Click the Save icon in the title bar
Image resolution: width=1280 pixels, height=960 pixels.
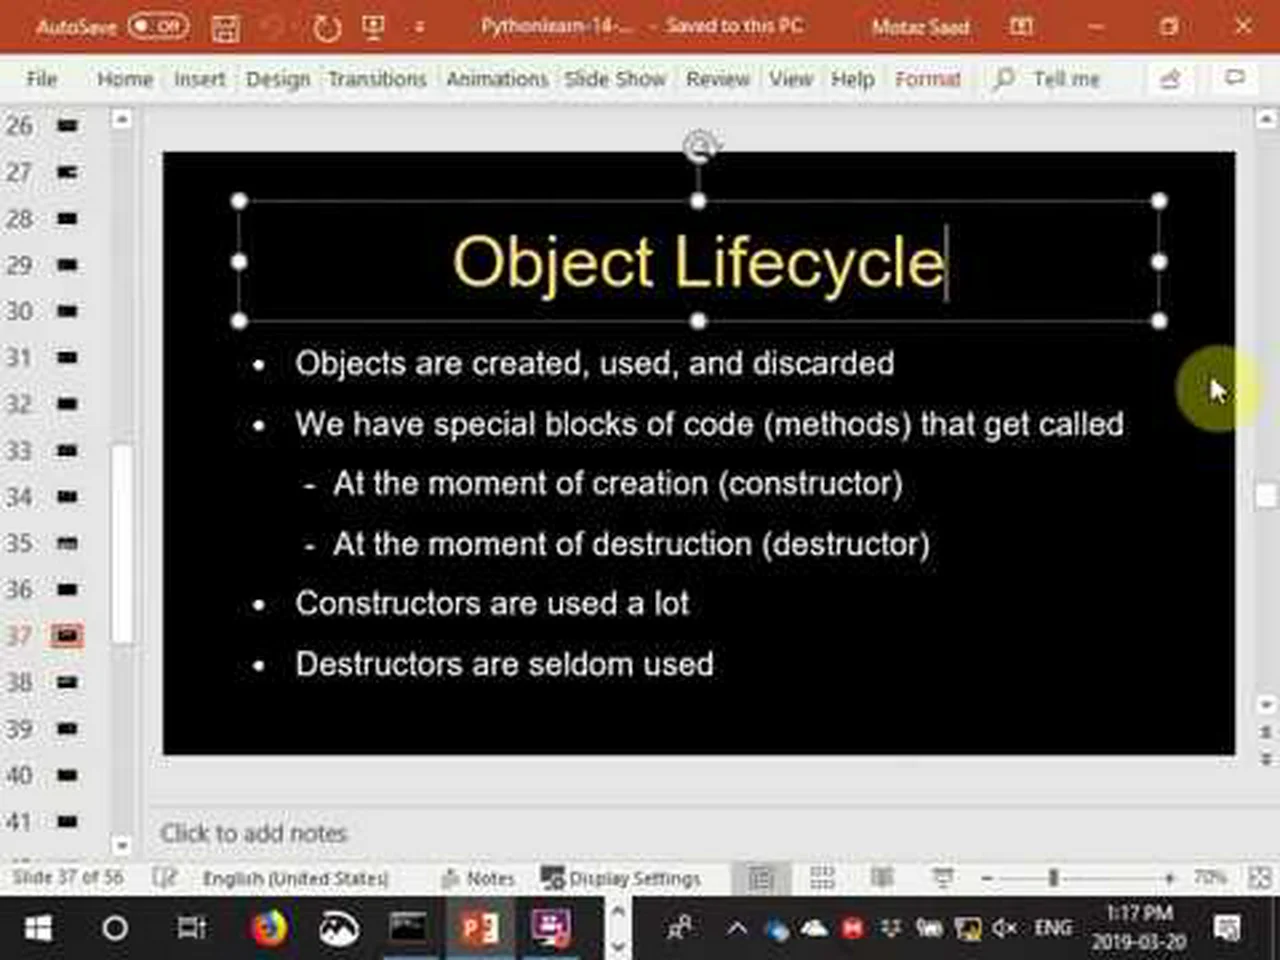click(225, 28)
